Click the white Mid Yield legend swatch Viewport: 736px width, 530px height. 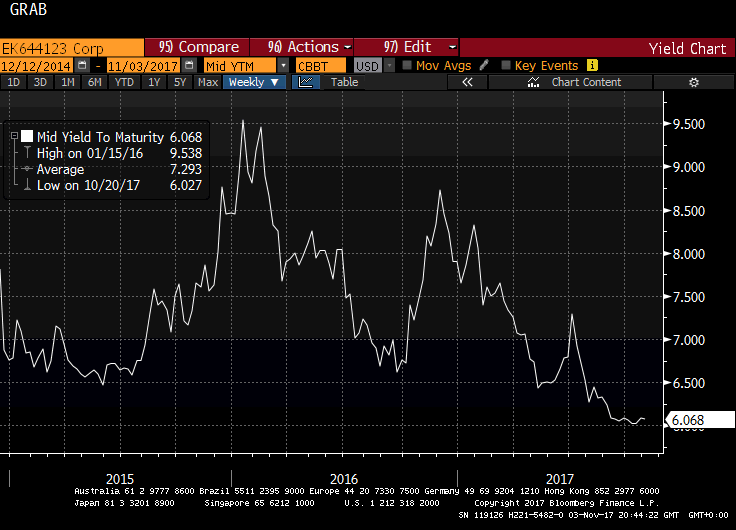[x=27, y=137]
